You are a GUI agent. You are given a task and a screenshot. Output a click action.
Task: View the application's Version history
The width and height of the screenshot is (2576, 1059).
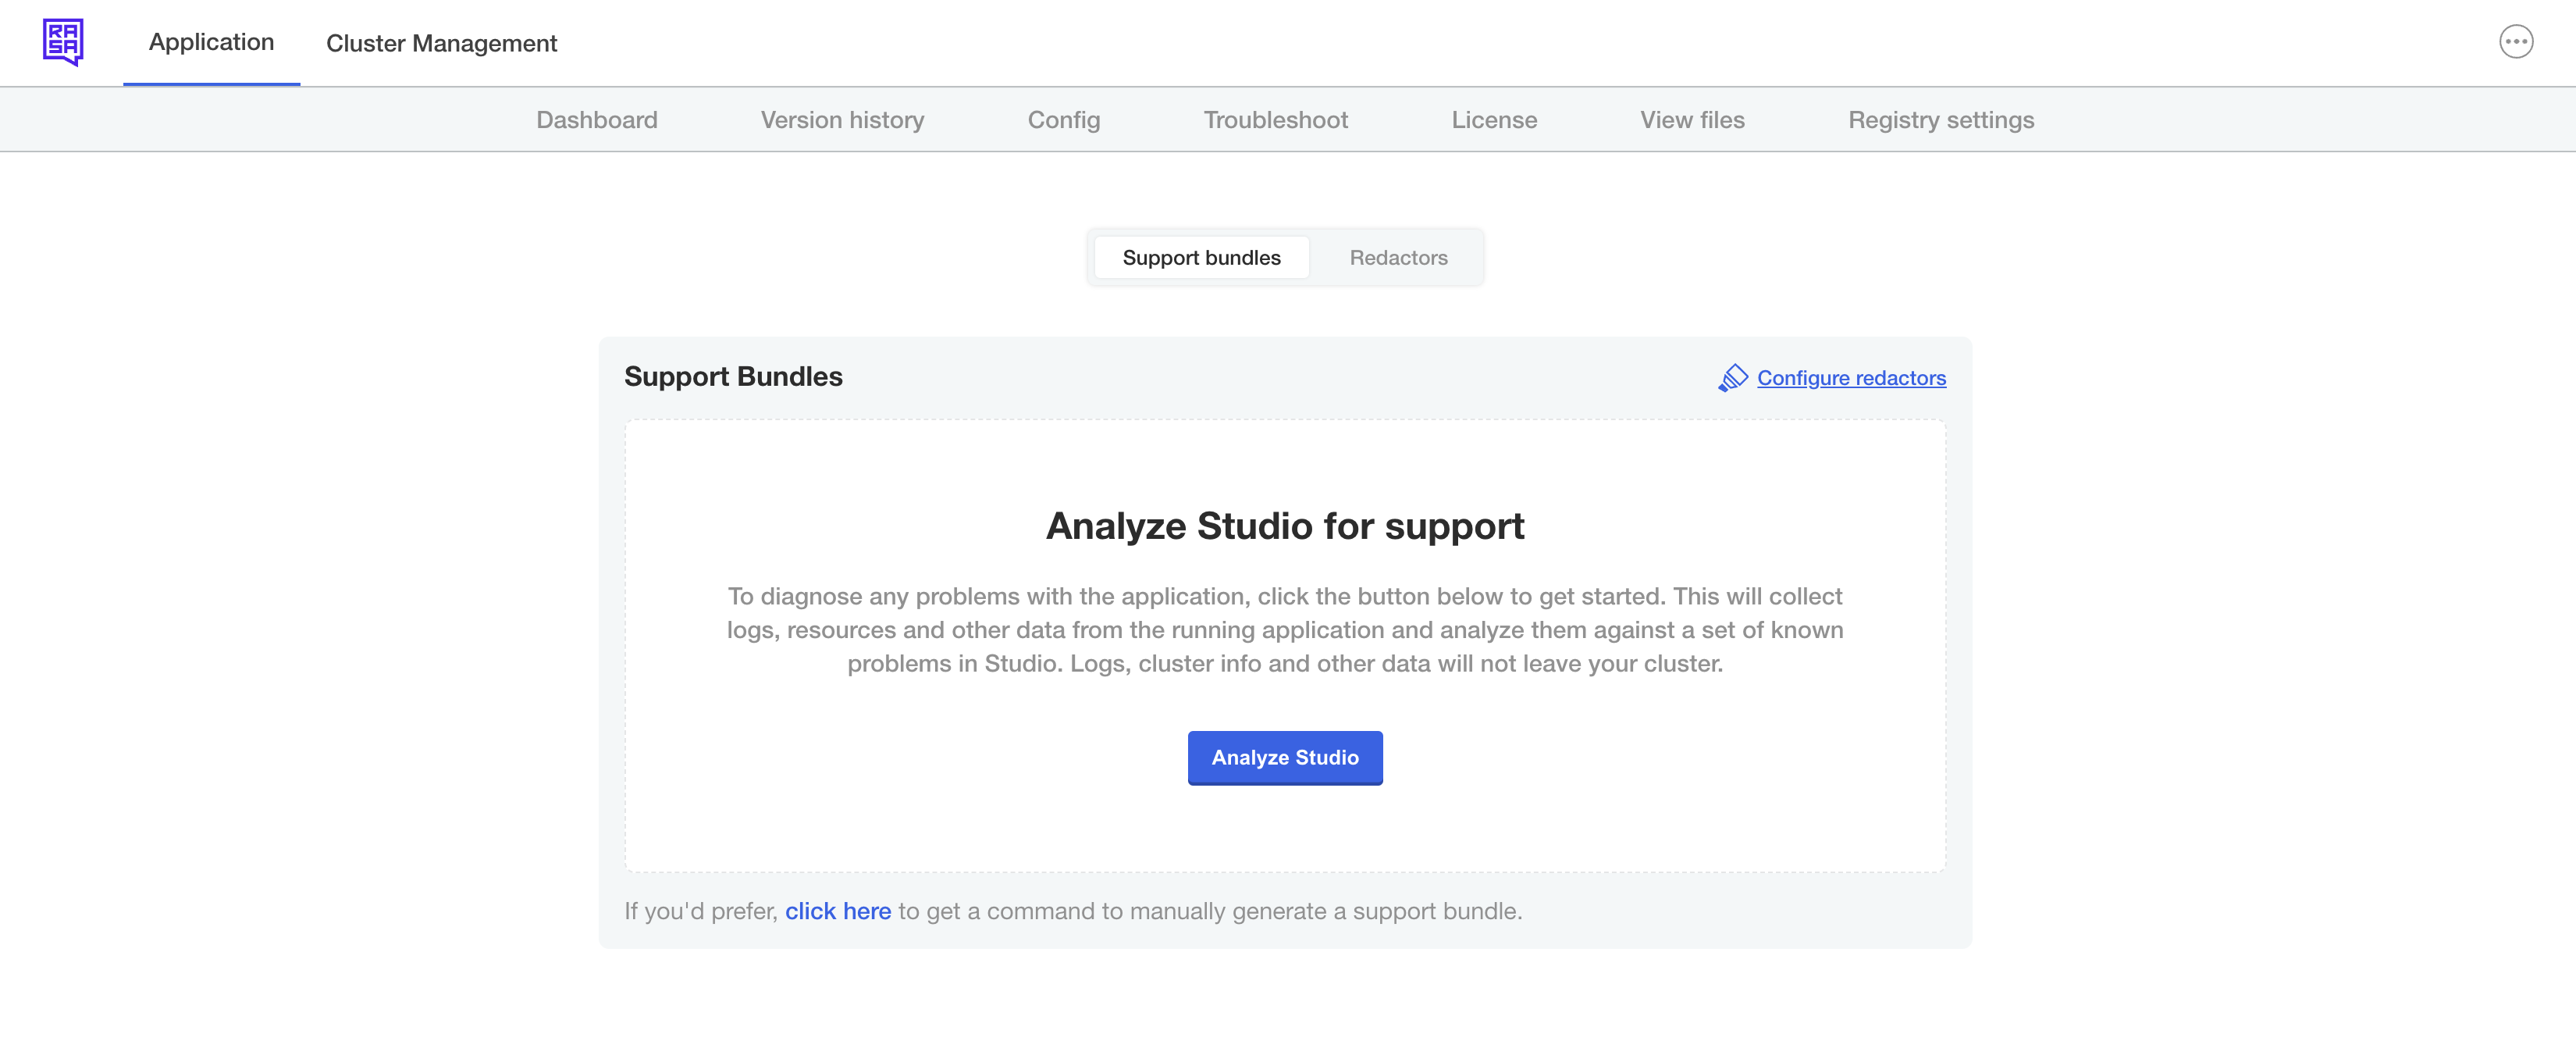coord(842,119)
